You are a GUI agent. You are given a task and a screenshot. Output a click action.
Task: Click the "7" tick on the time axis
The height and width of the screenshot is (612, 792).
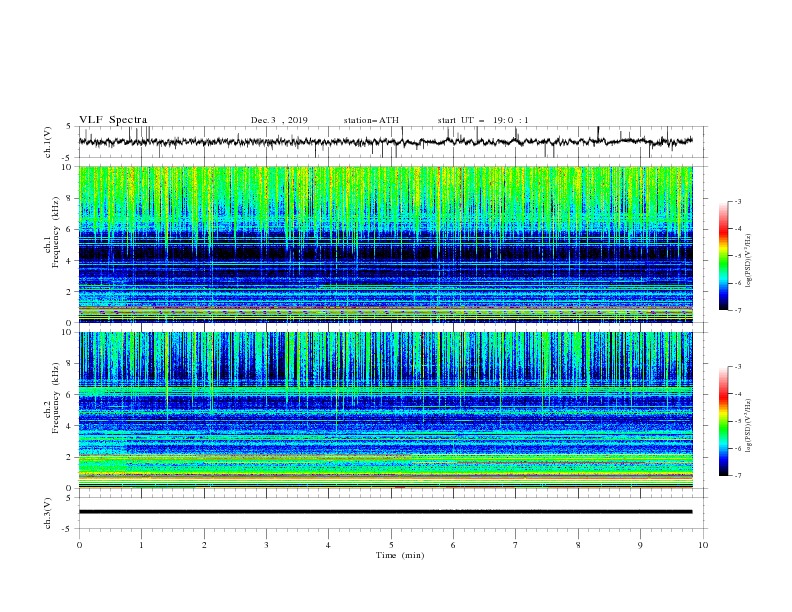click(x=516, y=545)
